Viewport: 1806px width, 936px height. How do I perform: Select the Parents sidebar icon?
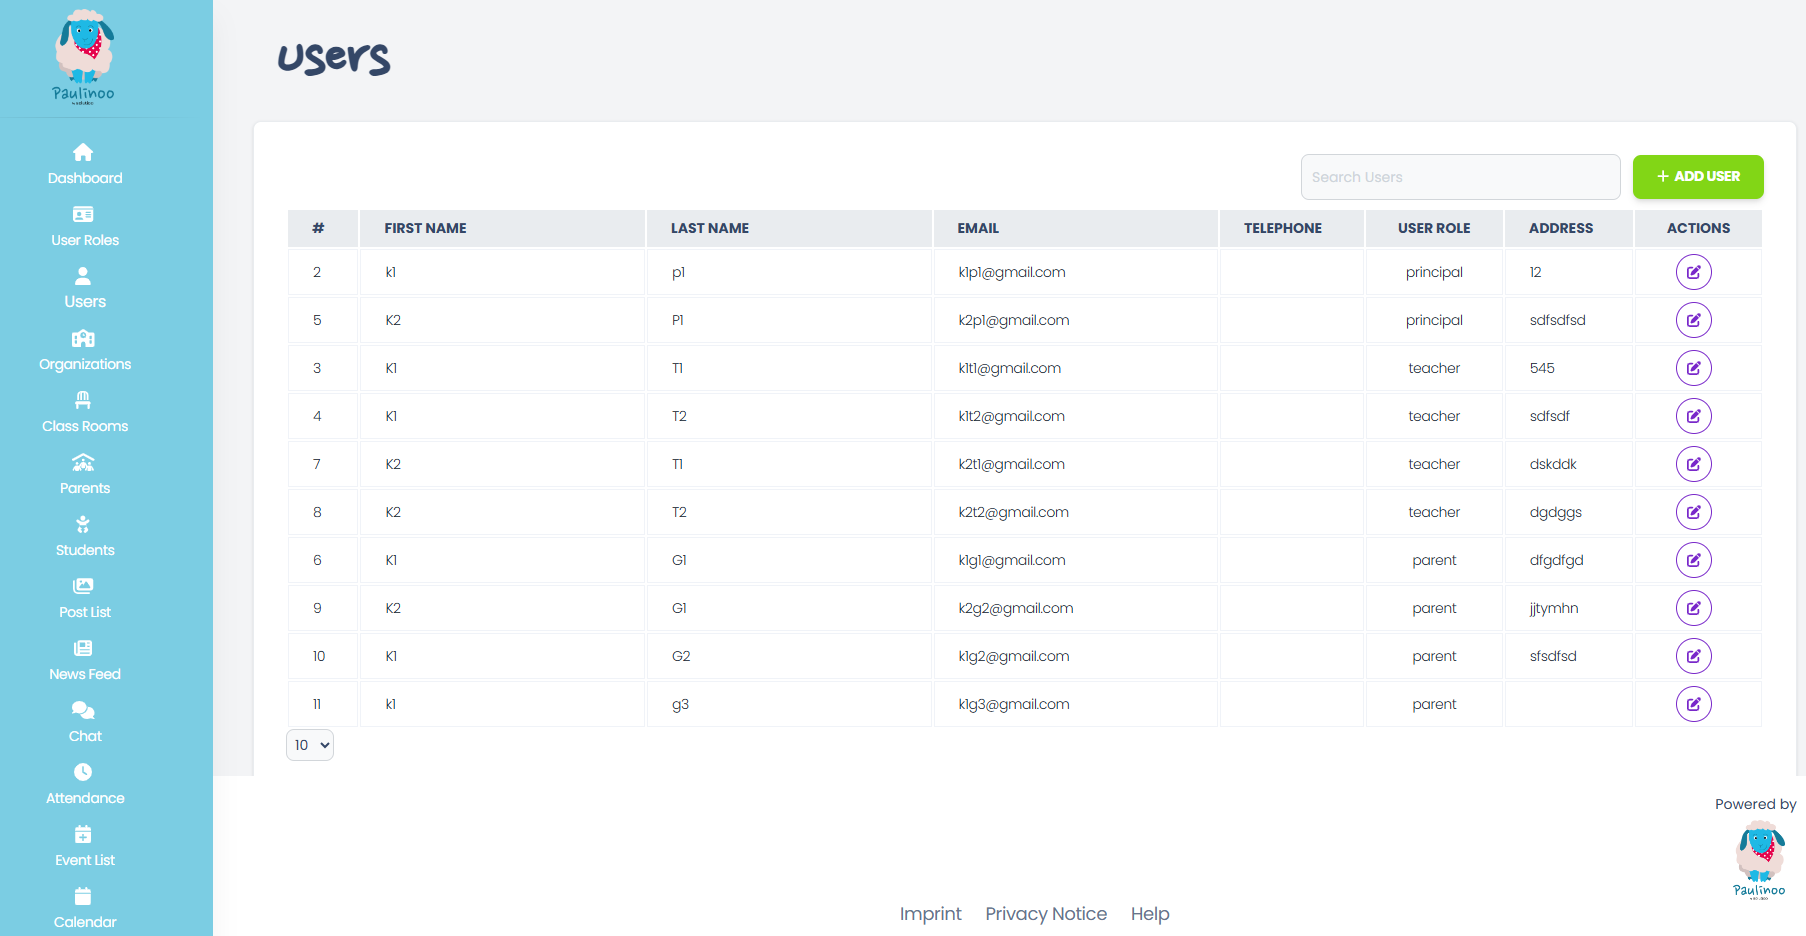pyautogui.click(x=84, y=462)
